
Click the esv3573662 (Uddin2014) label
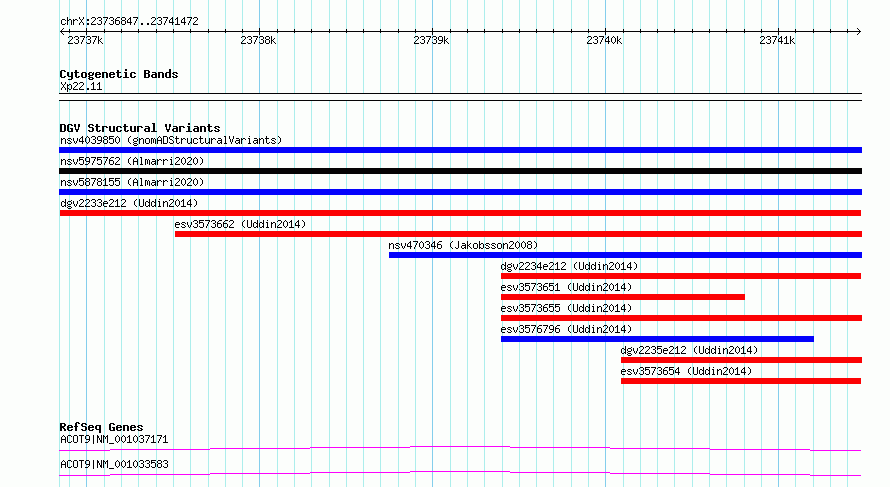tap(240, 224)
